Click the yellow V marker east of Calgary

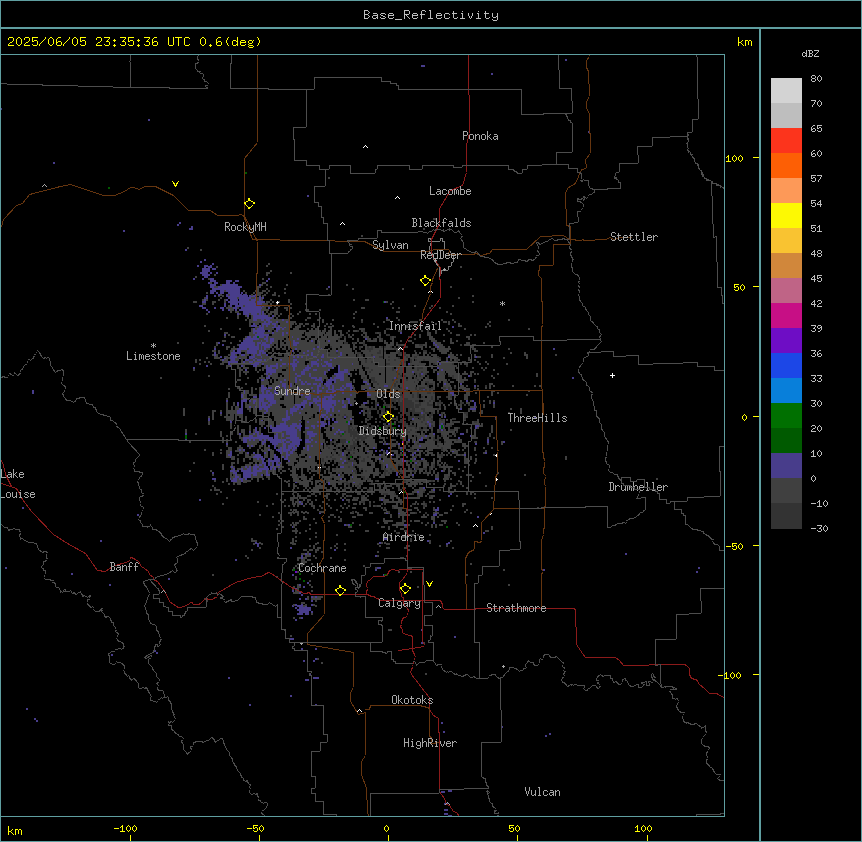coord(429,584)
